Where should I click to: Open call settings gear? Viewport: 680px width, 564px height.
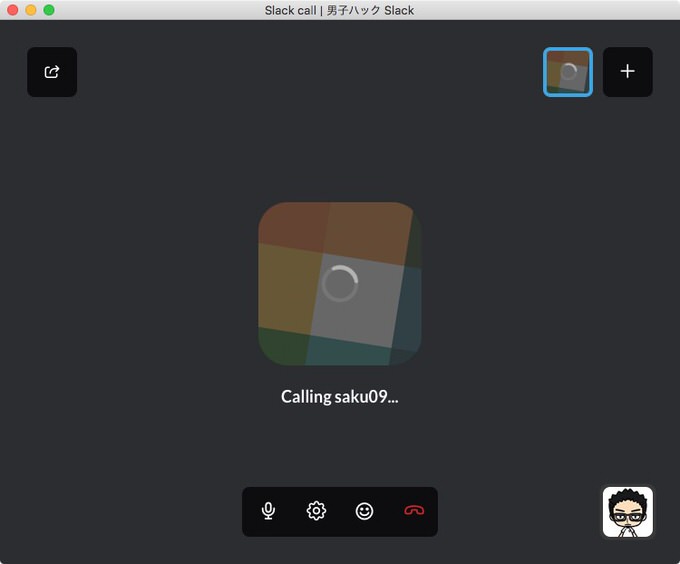click(316, 511)
